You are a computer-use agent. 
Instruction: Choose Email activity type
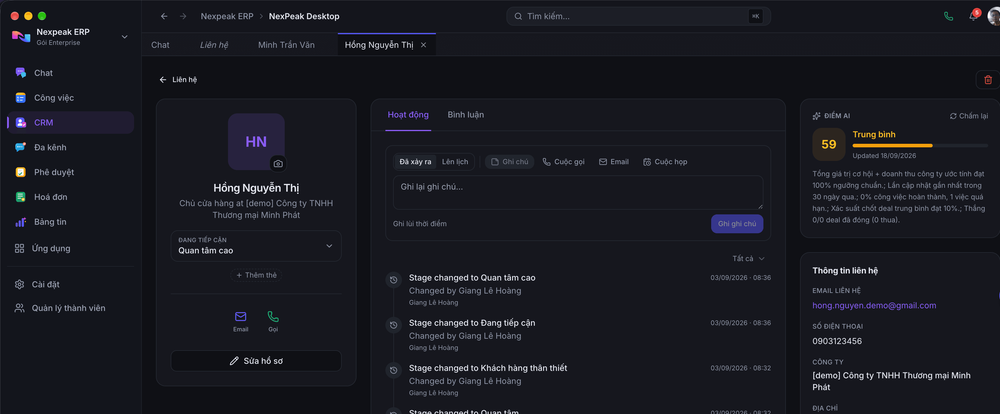pyautogui.click(x=614, y=161)
